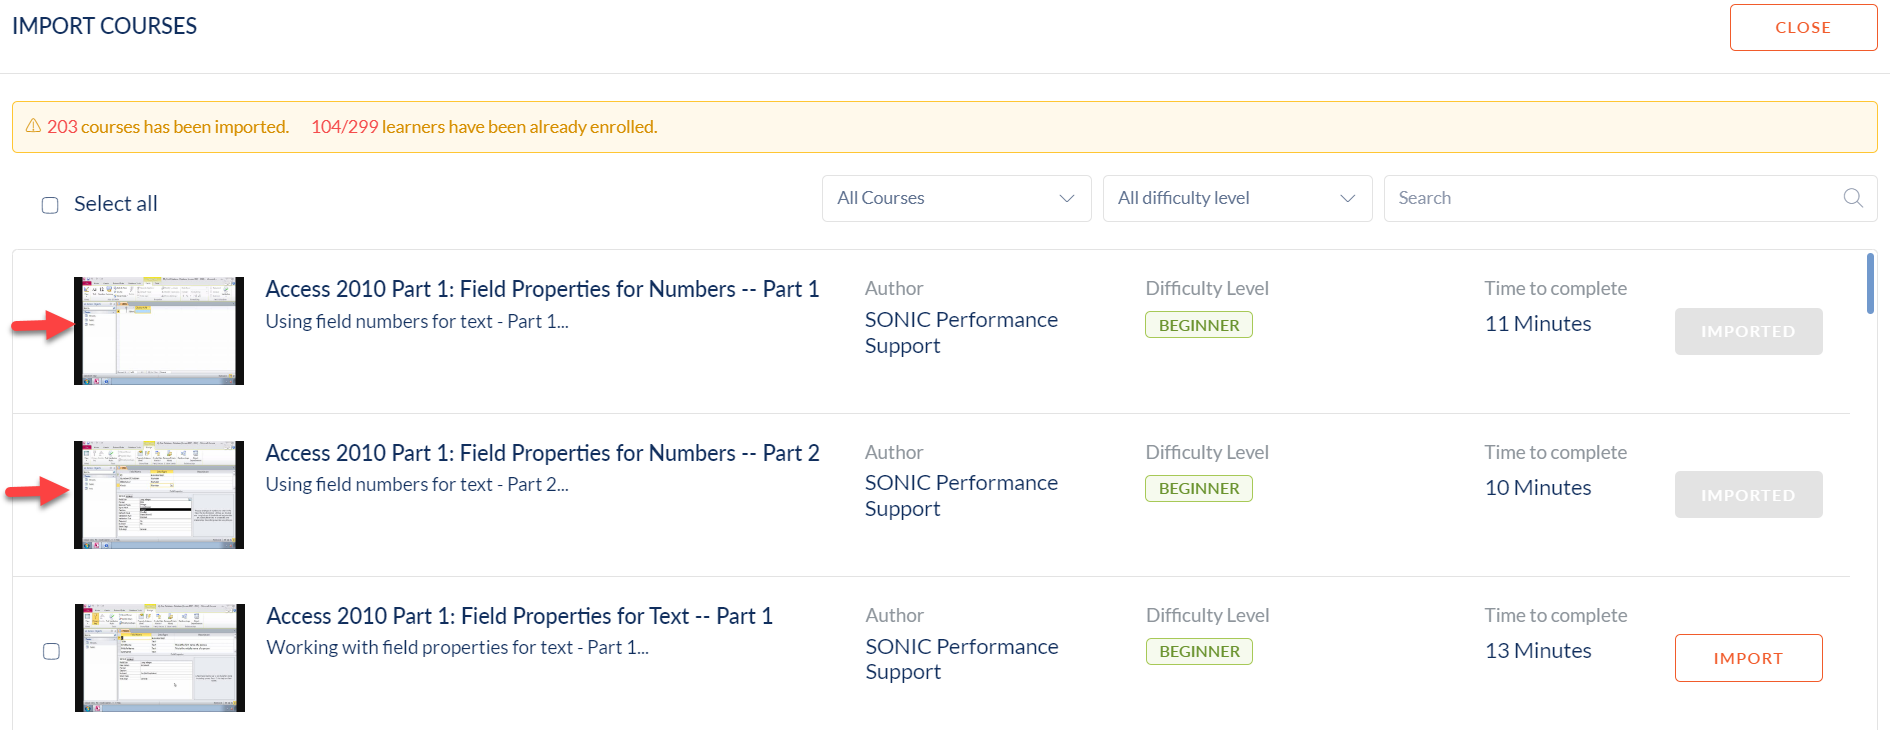Close the Import Courses dialog

[1803, 28]
